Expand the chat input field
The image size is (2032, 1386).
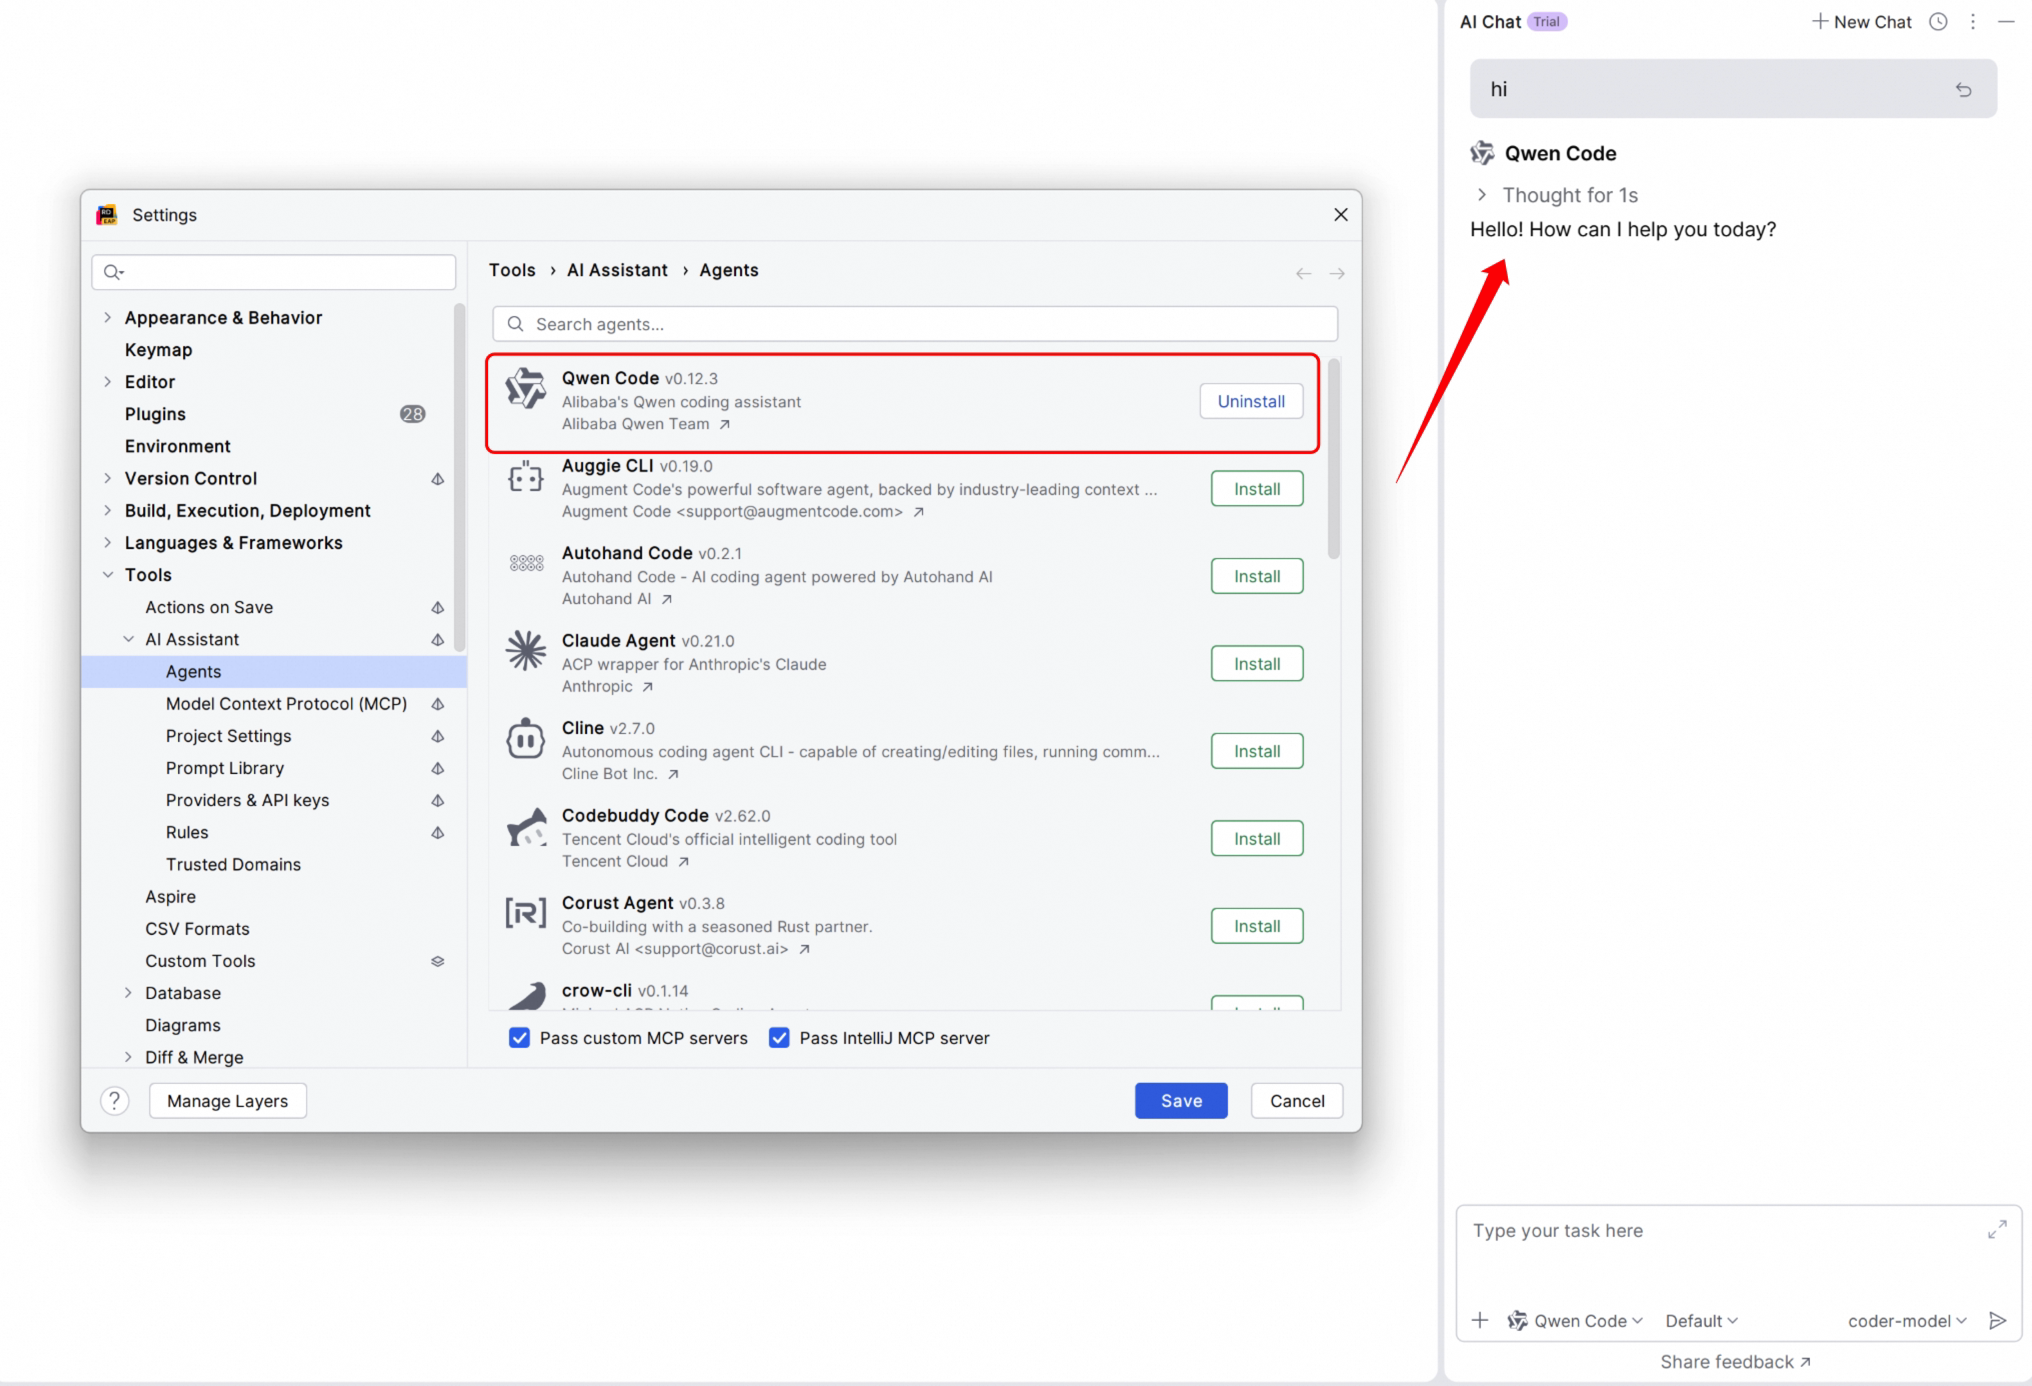tap(1996, 1230)
